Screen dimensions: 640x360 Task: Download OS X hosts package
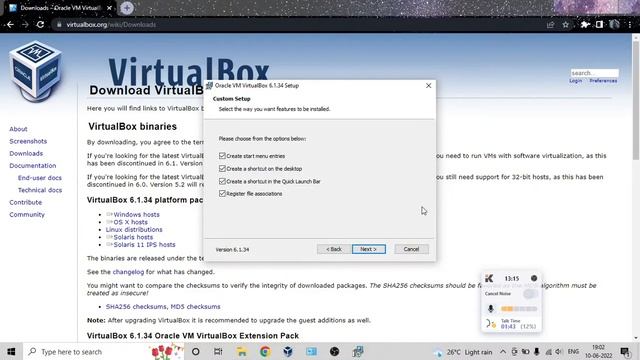pos(130,222)
